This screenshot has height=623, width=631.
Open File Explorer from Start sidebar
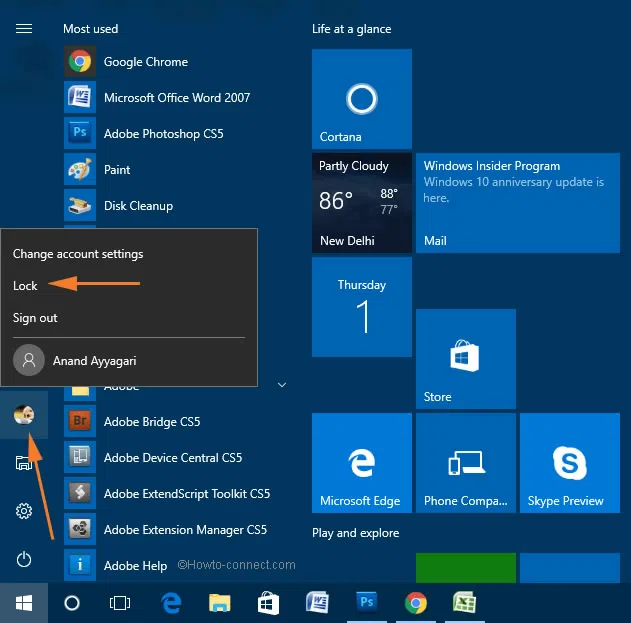tap(24, 463)
